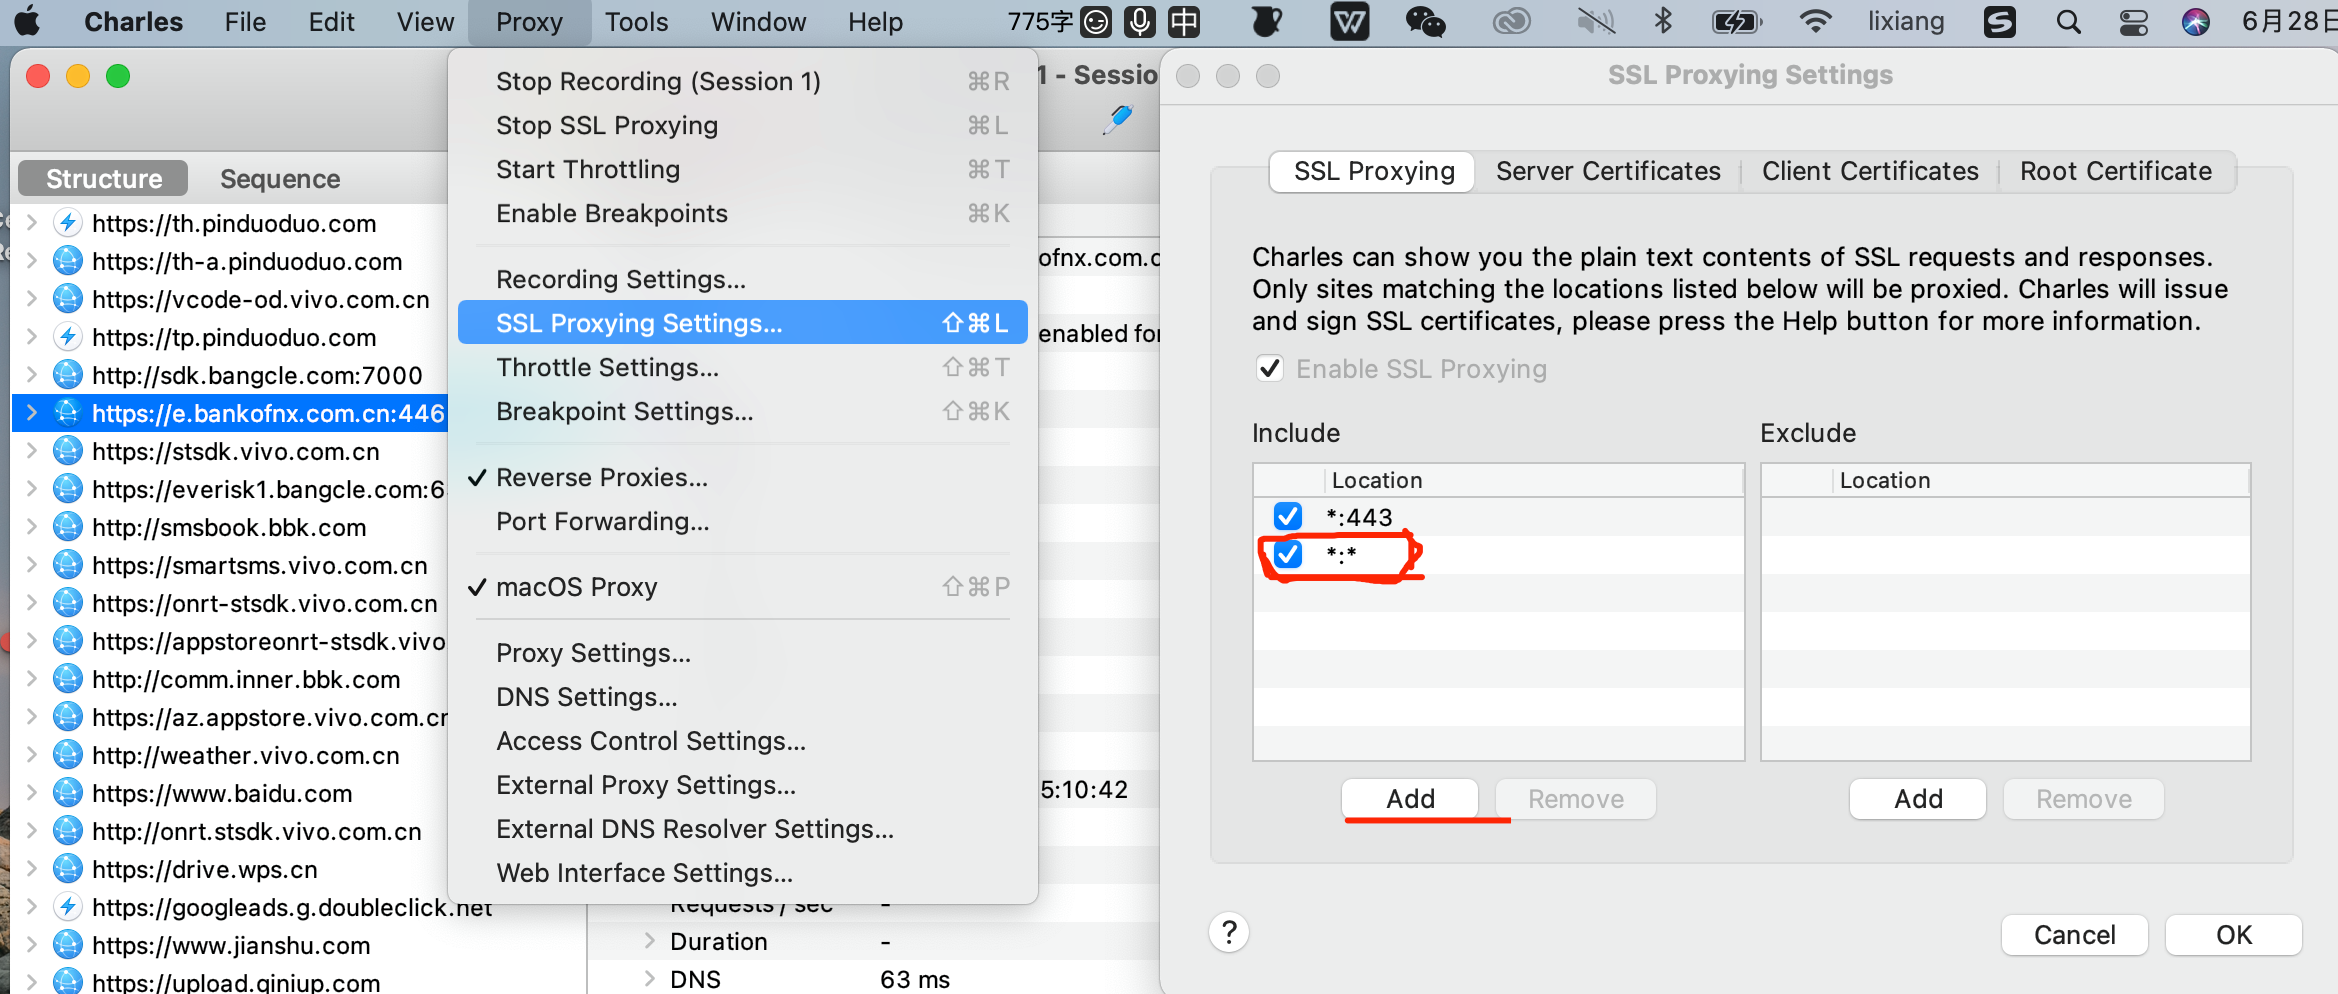
Task: Choose Throttle Settings menu item
Action: coord(743,367)
